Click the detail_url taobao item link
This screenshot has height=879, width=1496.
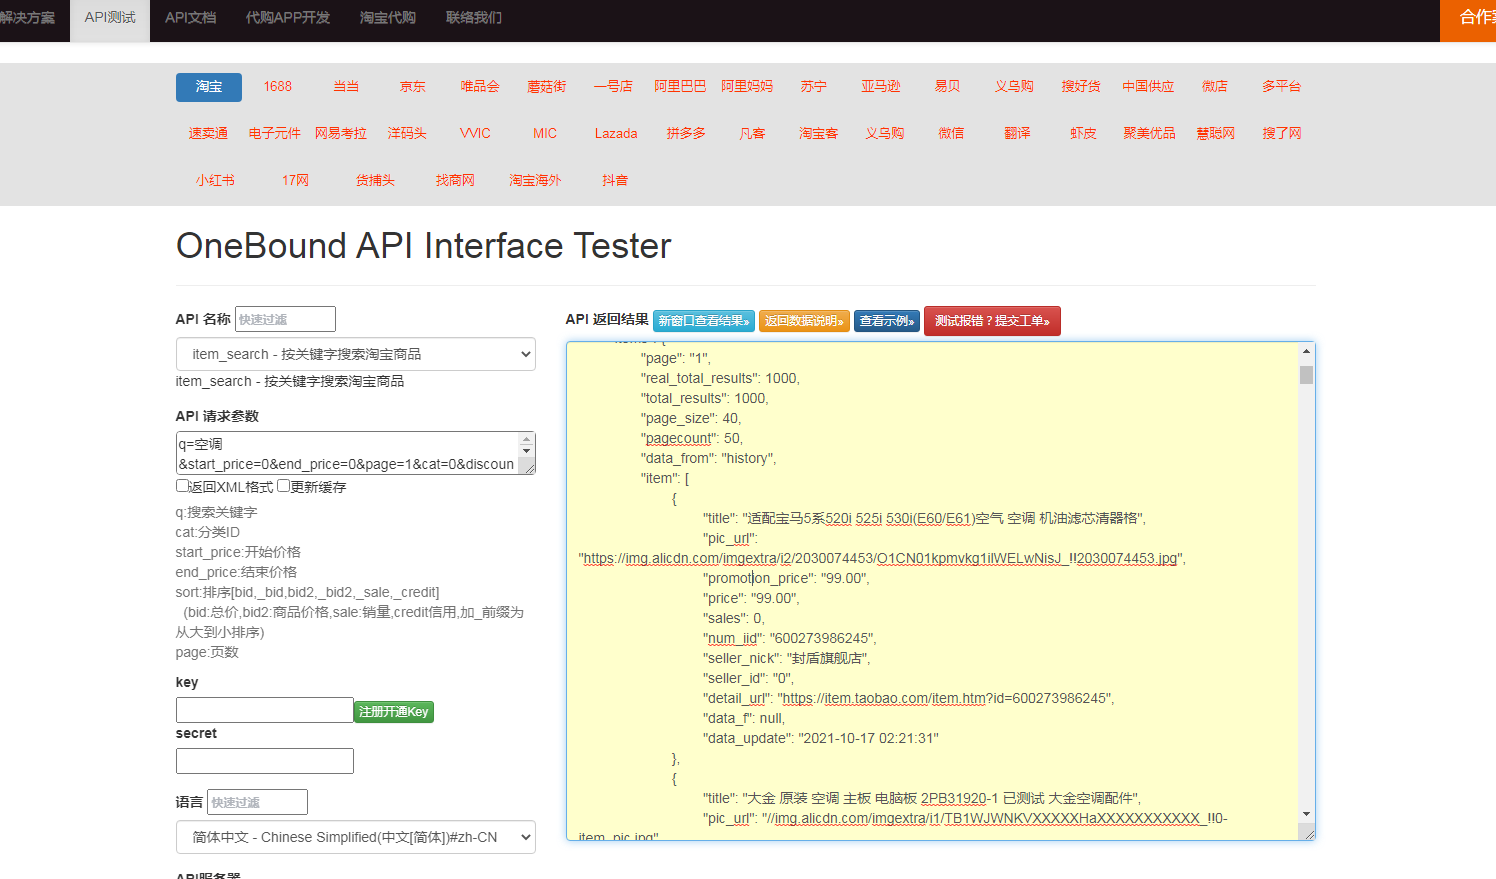pyautogui.click(x=944, y=698)
